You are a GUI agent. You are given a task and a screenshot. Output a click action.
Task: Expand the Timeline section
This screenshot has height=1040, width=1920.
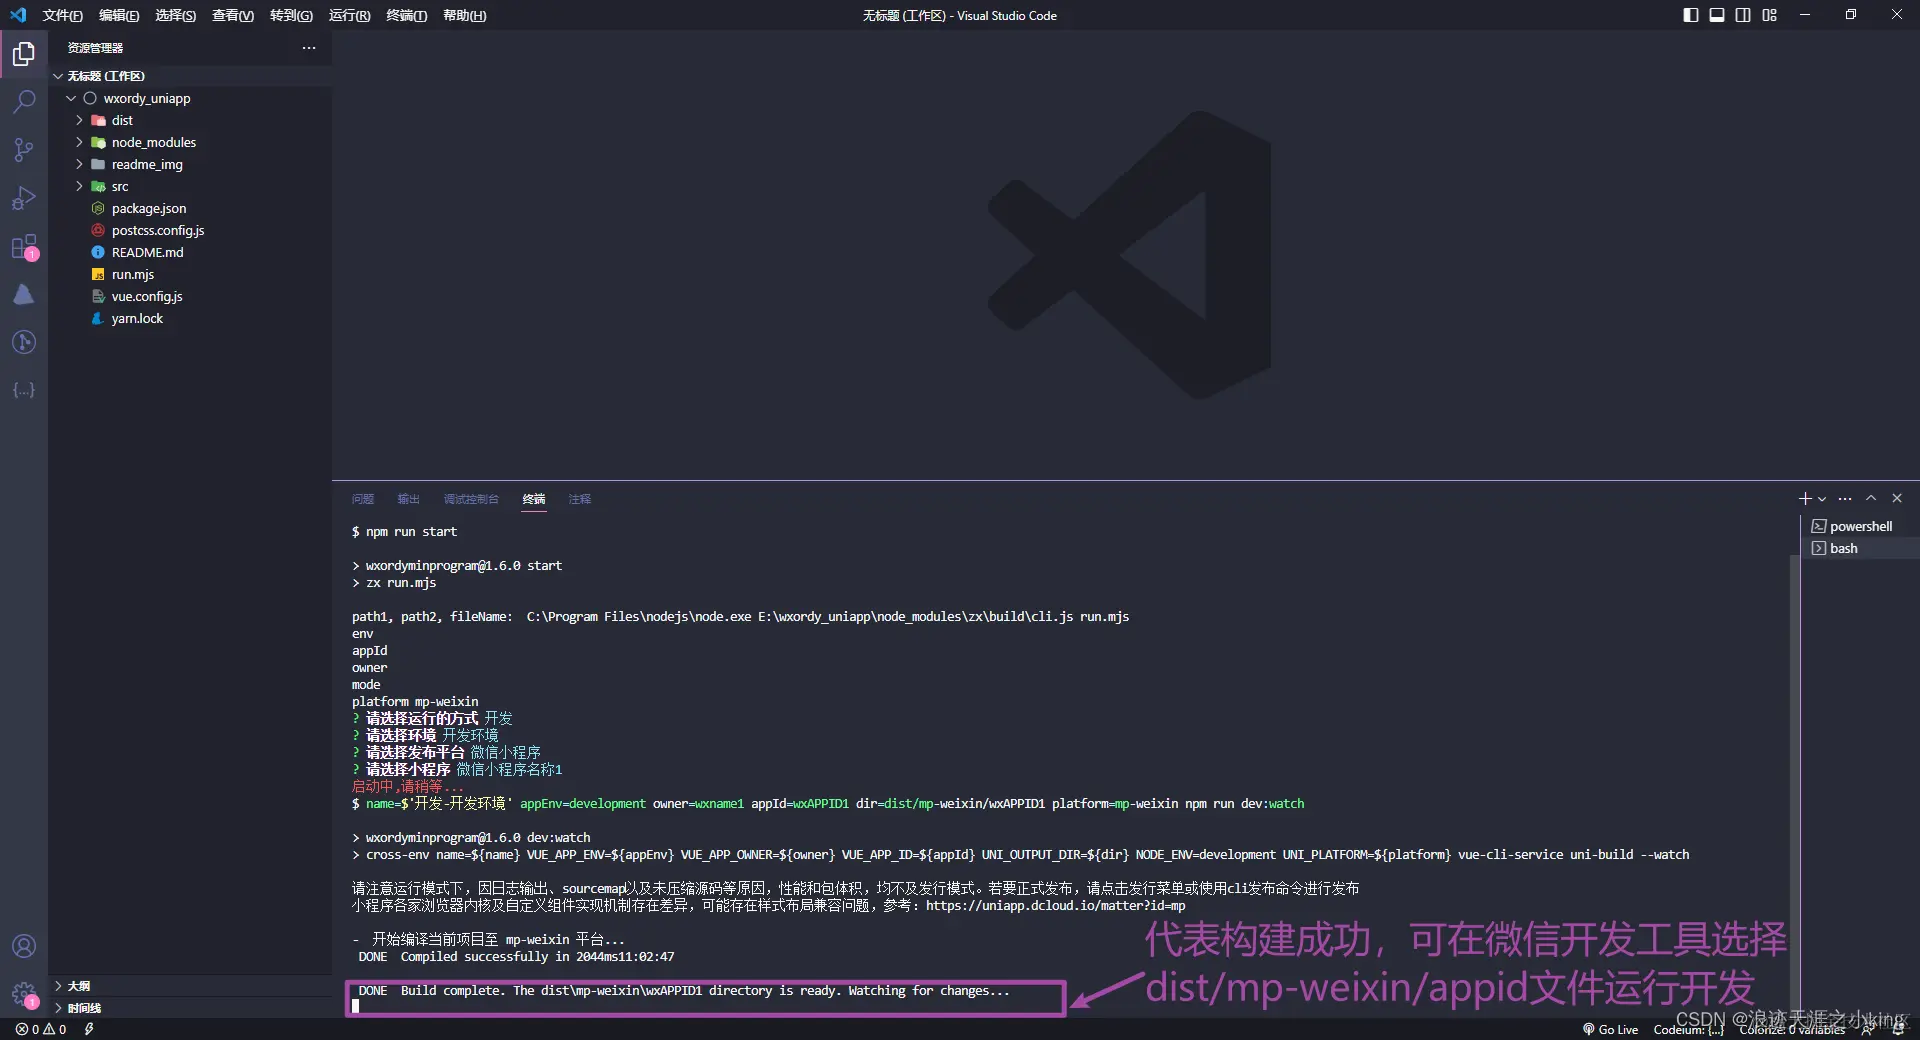190,1008
